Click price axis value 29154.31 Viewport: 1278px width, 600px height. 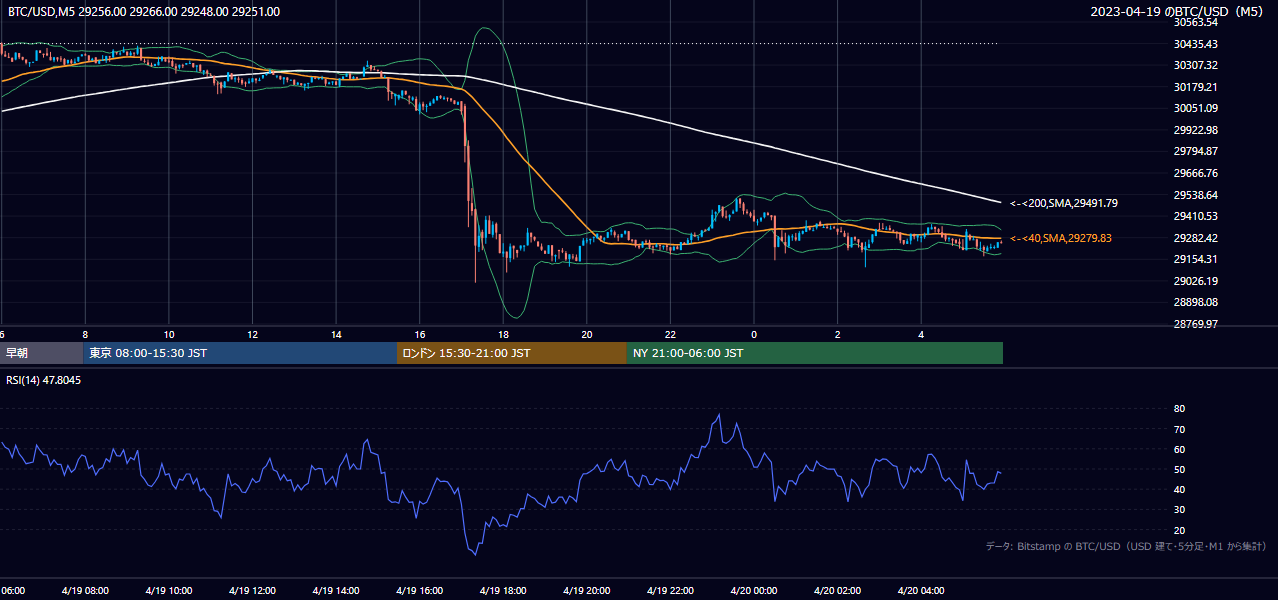pyautogui.click(x=1196, y=259)
